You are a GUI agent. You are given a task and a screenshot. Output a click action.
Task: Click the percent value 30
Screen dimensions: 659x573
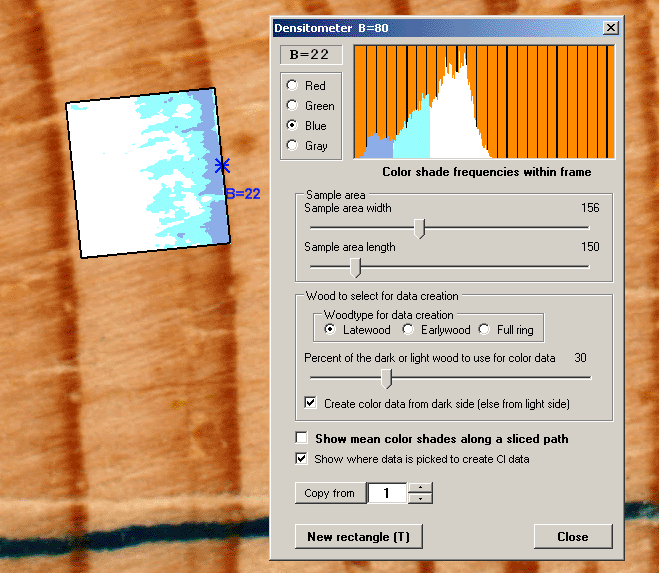[x=580, y=358]
